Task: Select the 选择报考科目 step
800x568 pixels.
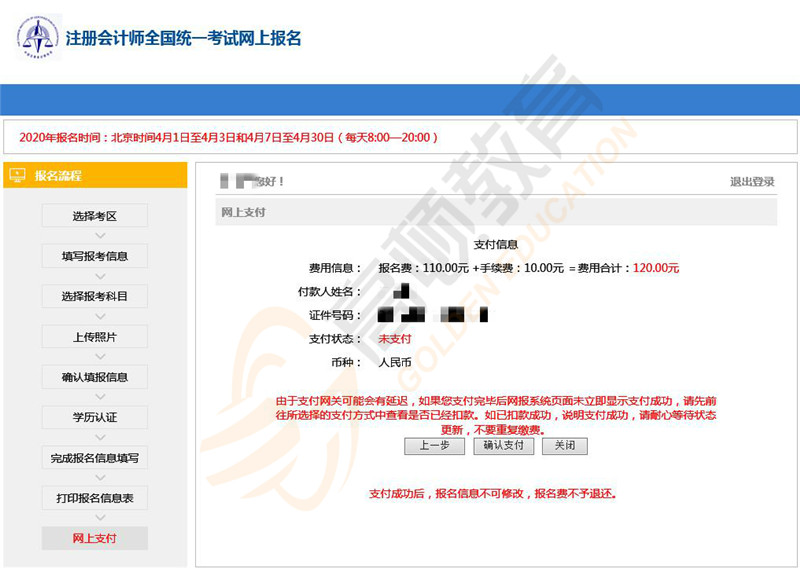Action: (95, 296)
